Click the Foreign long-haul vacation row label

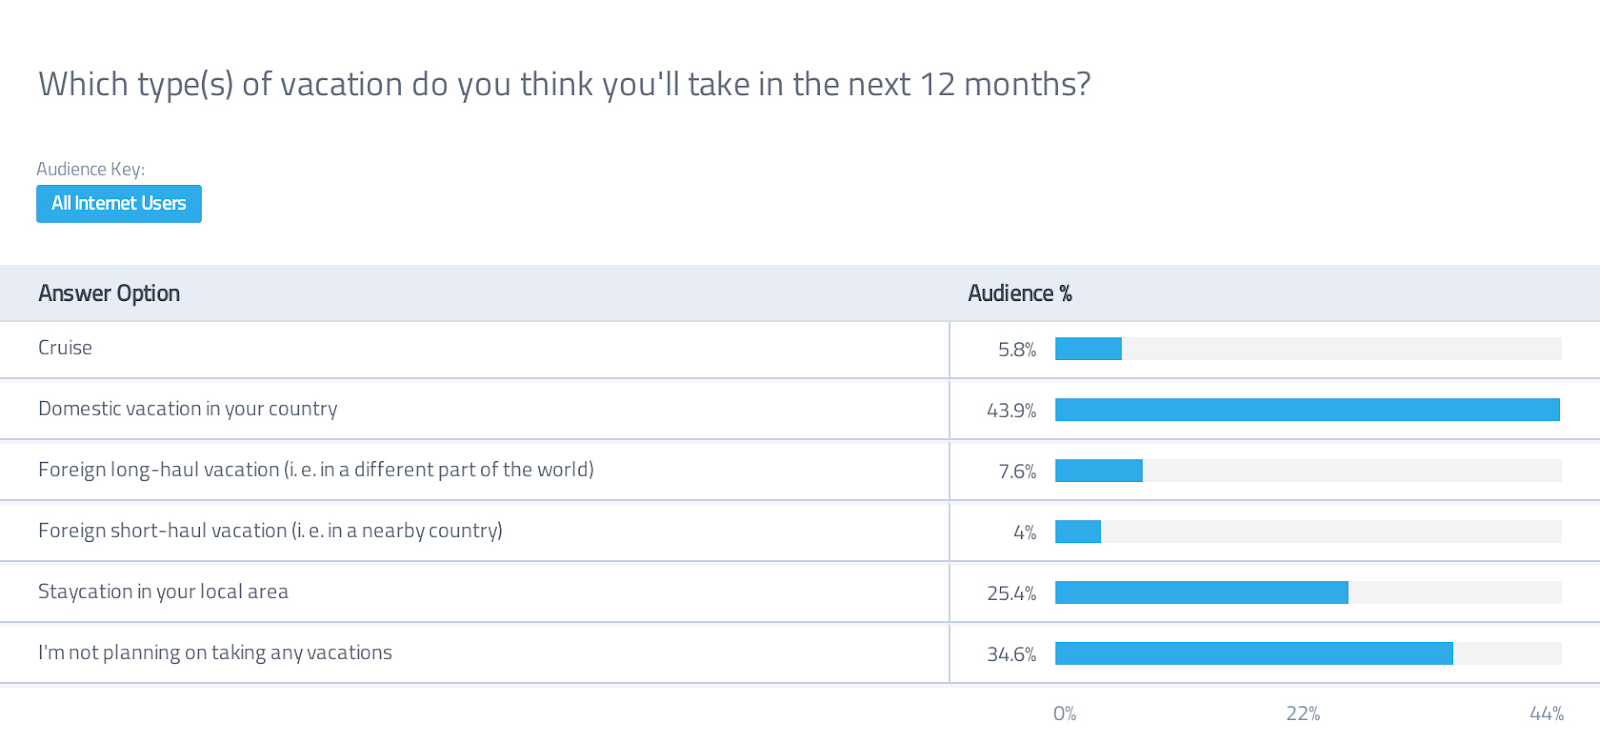tap(316, 470)
